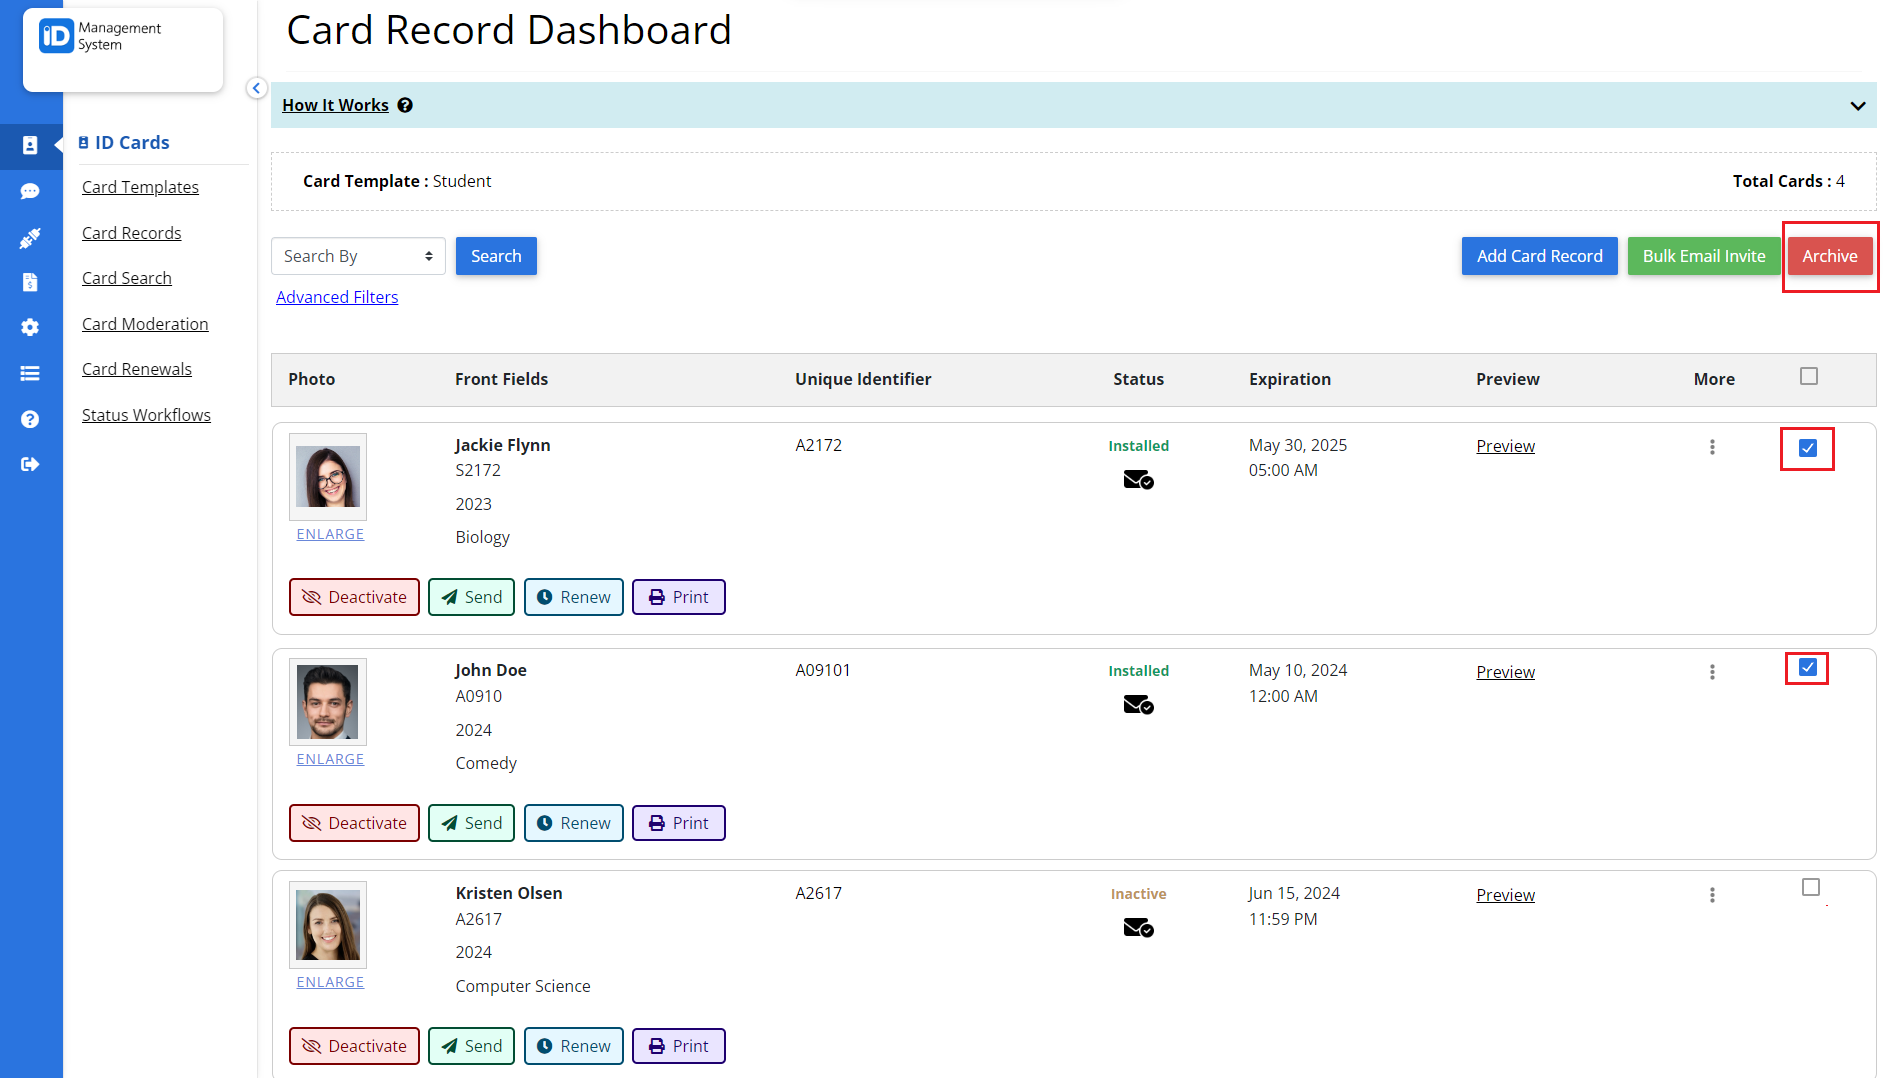Toggle the select-all checkbox in table header

pos(1809,376)
